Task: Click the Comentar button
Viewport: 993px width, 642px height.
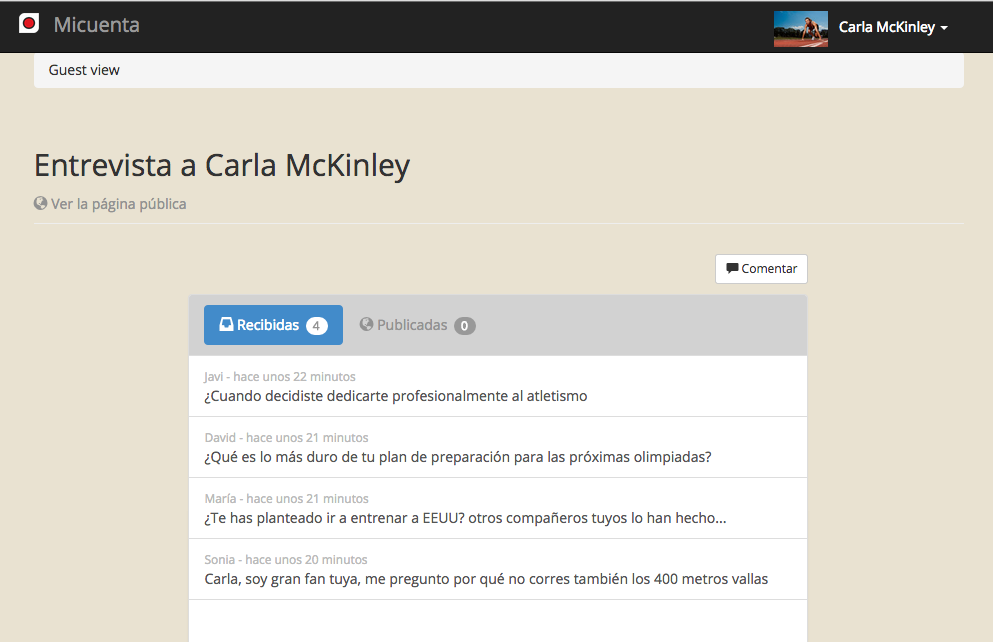Action: pyautogui.click(x=761, y=268)
